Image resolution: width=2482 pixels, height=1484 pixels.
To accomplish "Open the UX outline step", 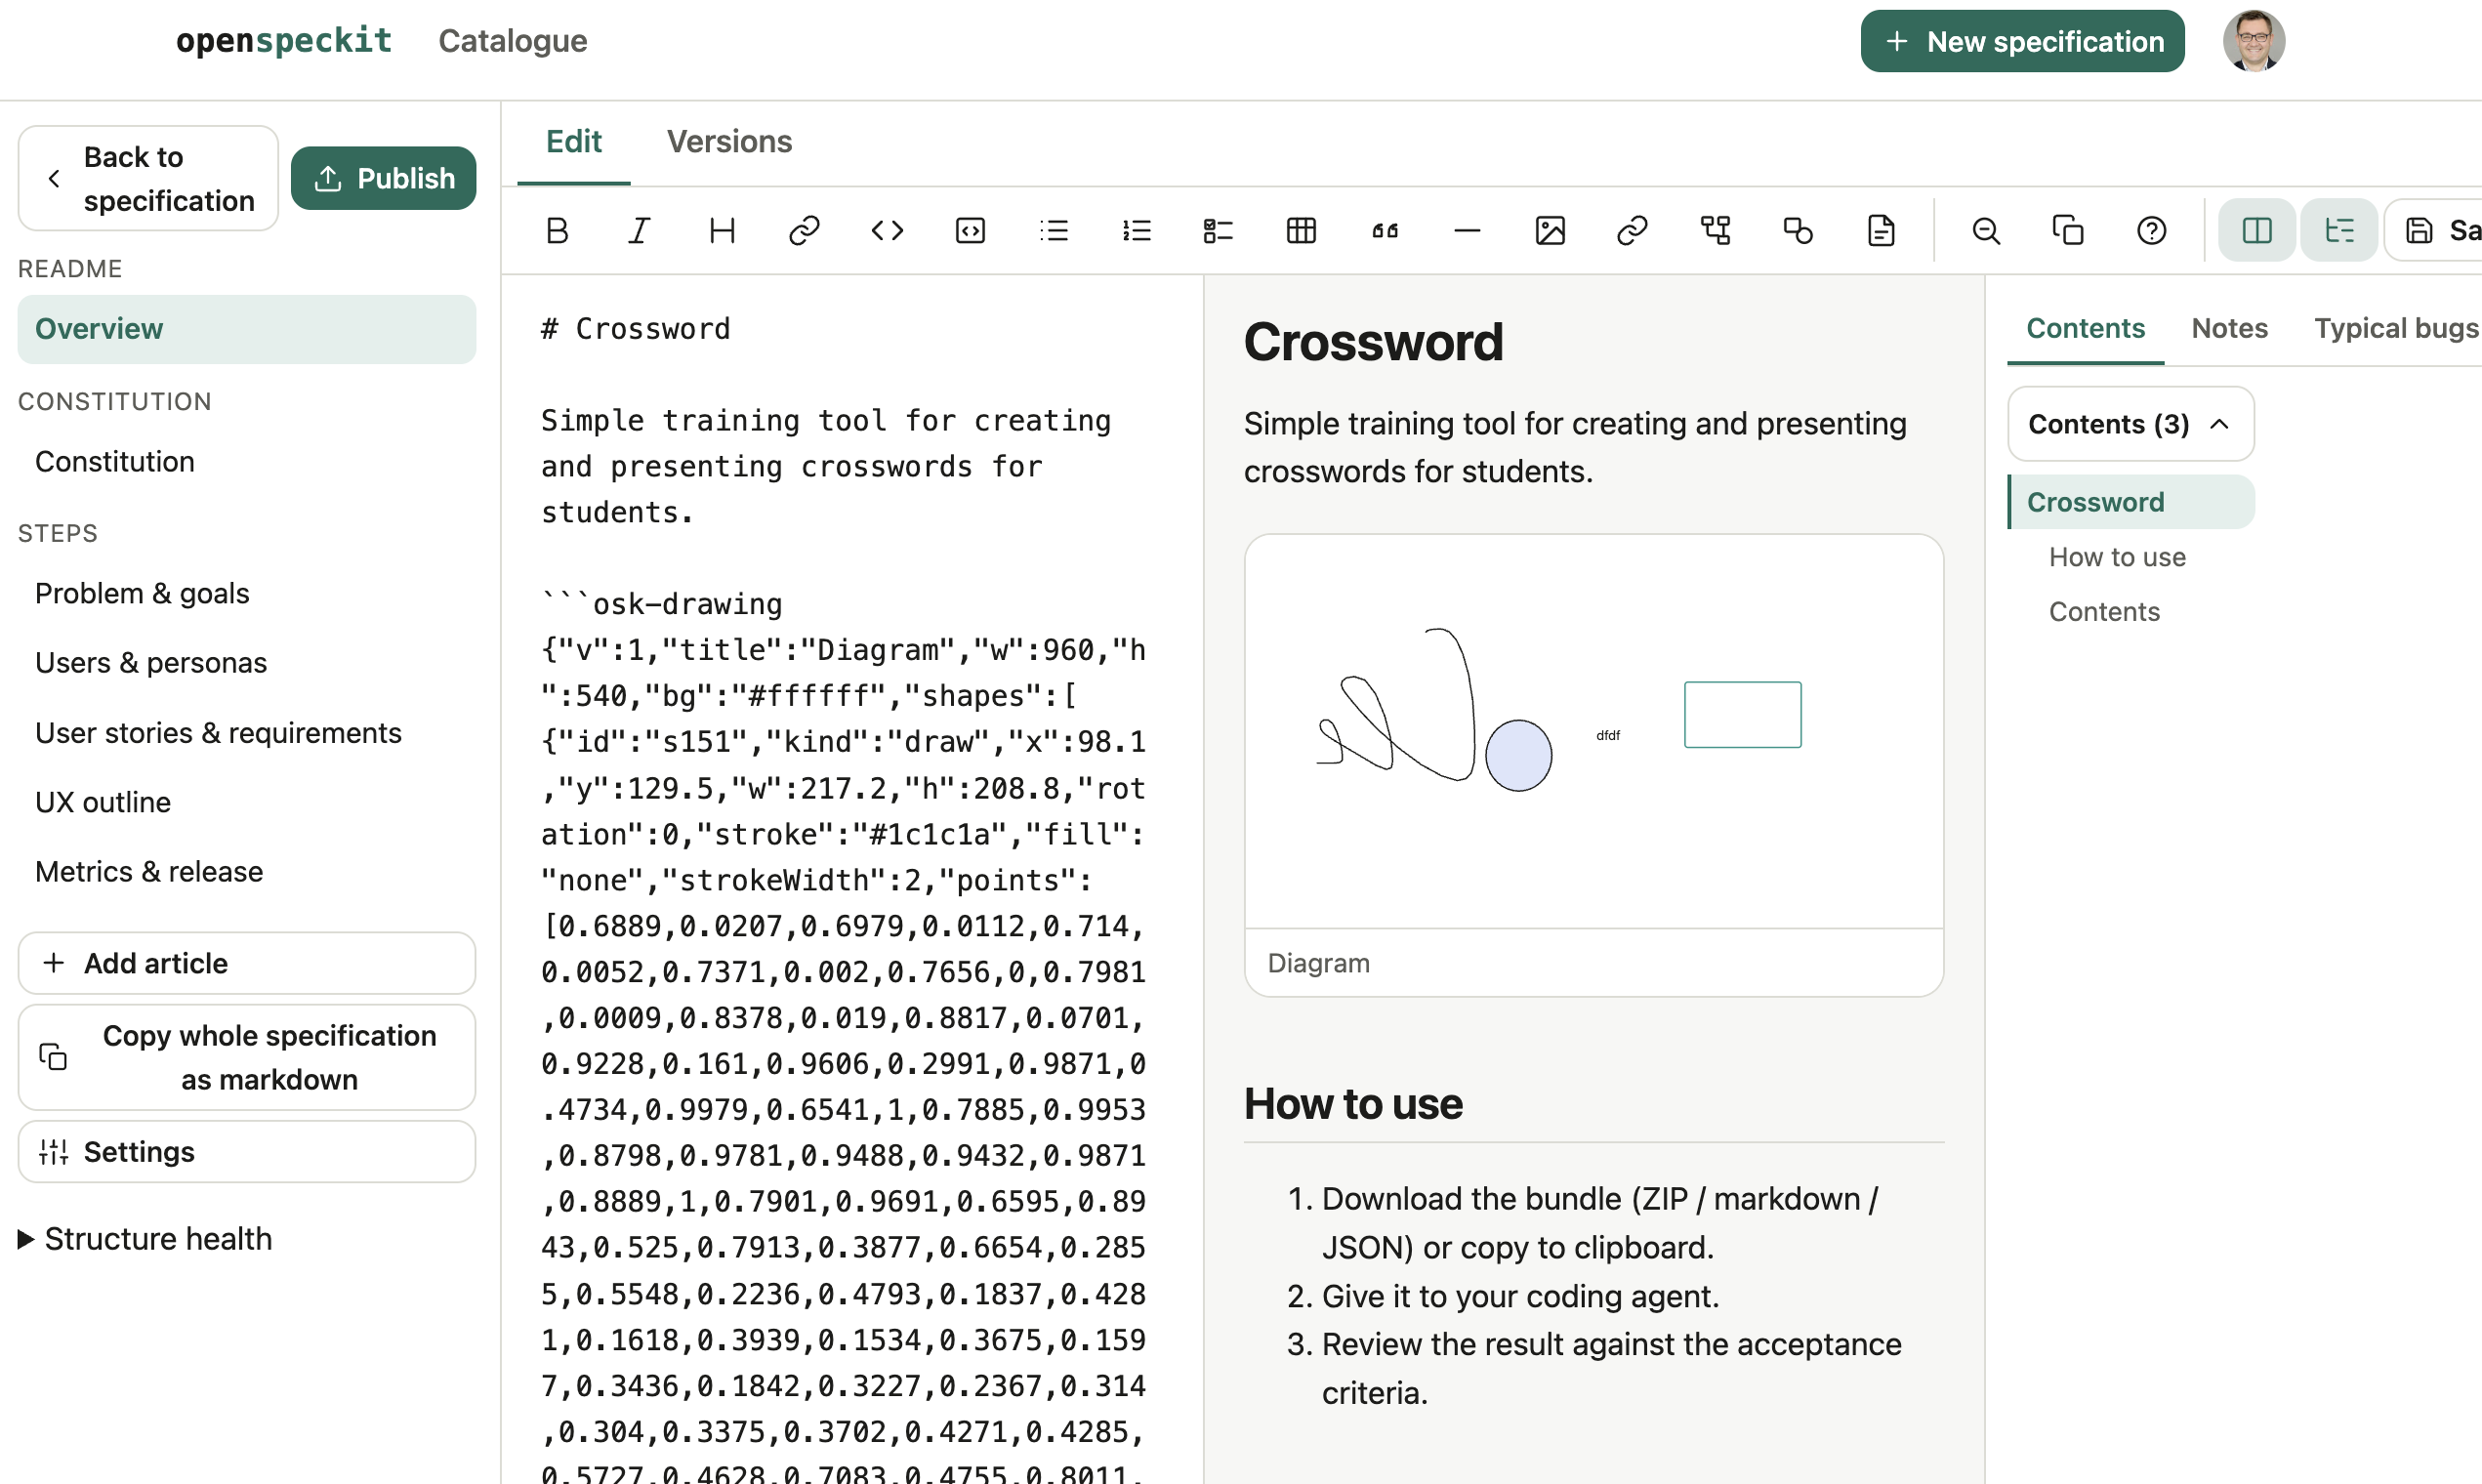I will pos(247,802).
